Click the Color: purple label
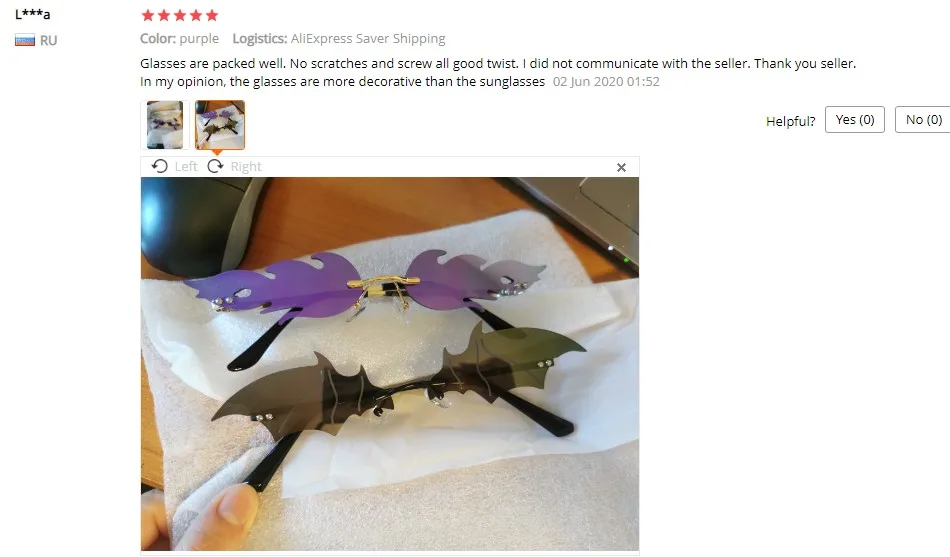The image size is (950, 557). (x=179, y=39)
